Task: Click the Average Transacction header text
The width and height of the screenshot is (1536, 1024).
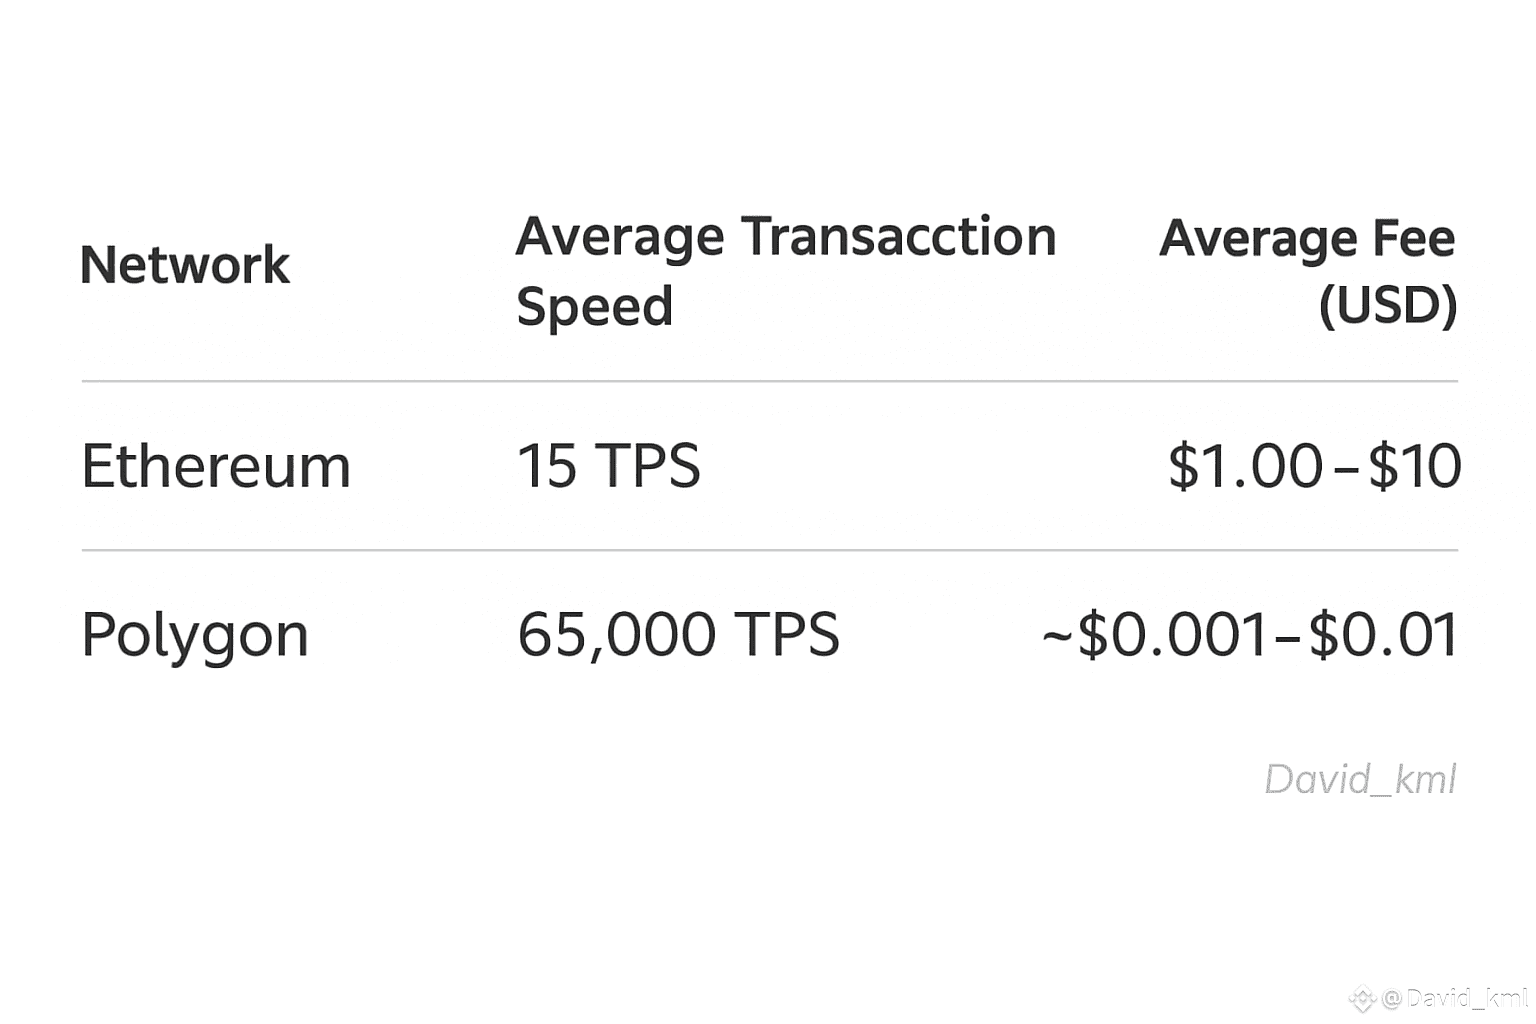Action: coord(786,237)
